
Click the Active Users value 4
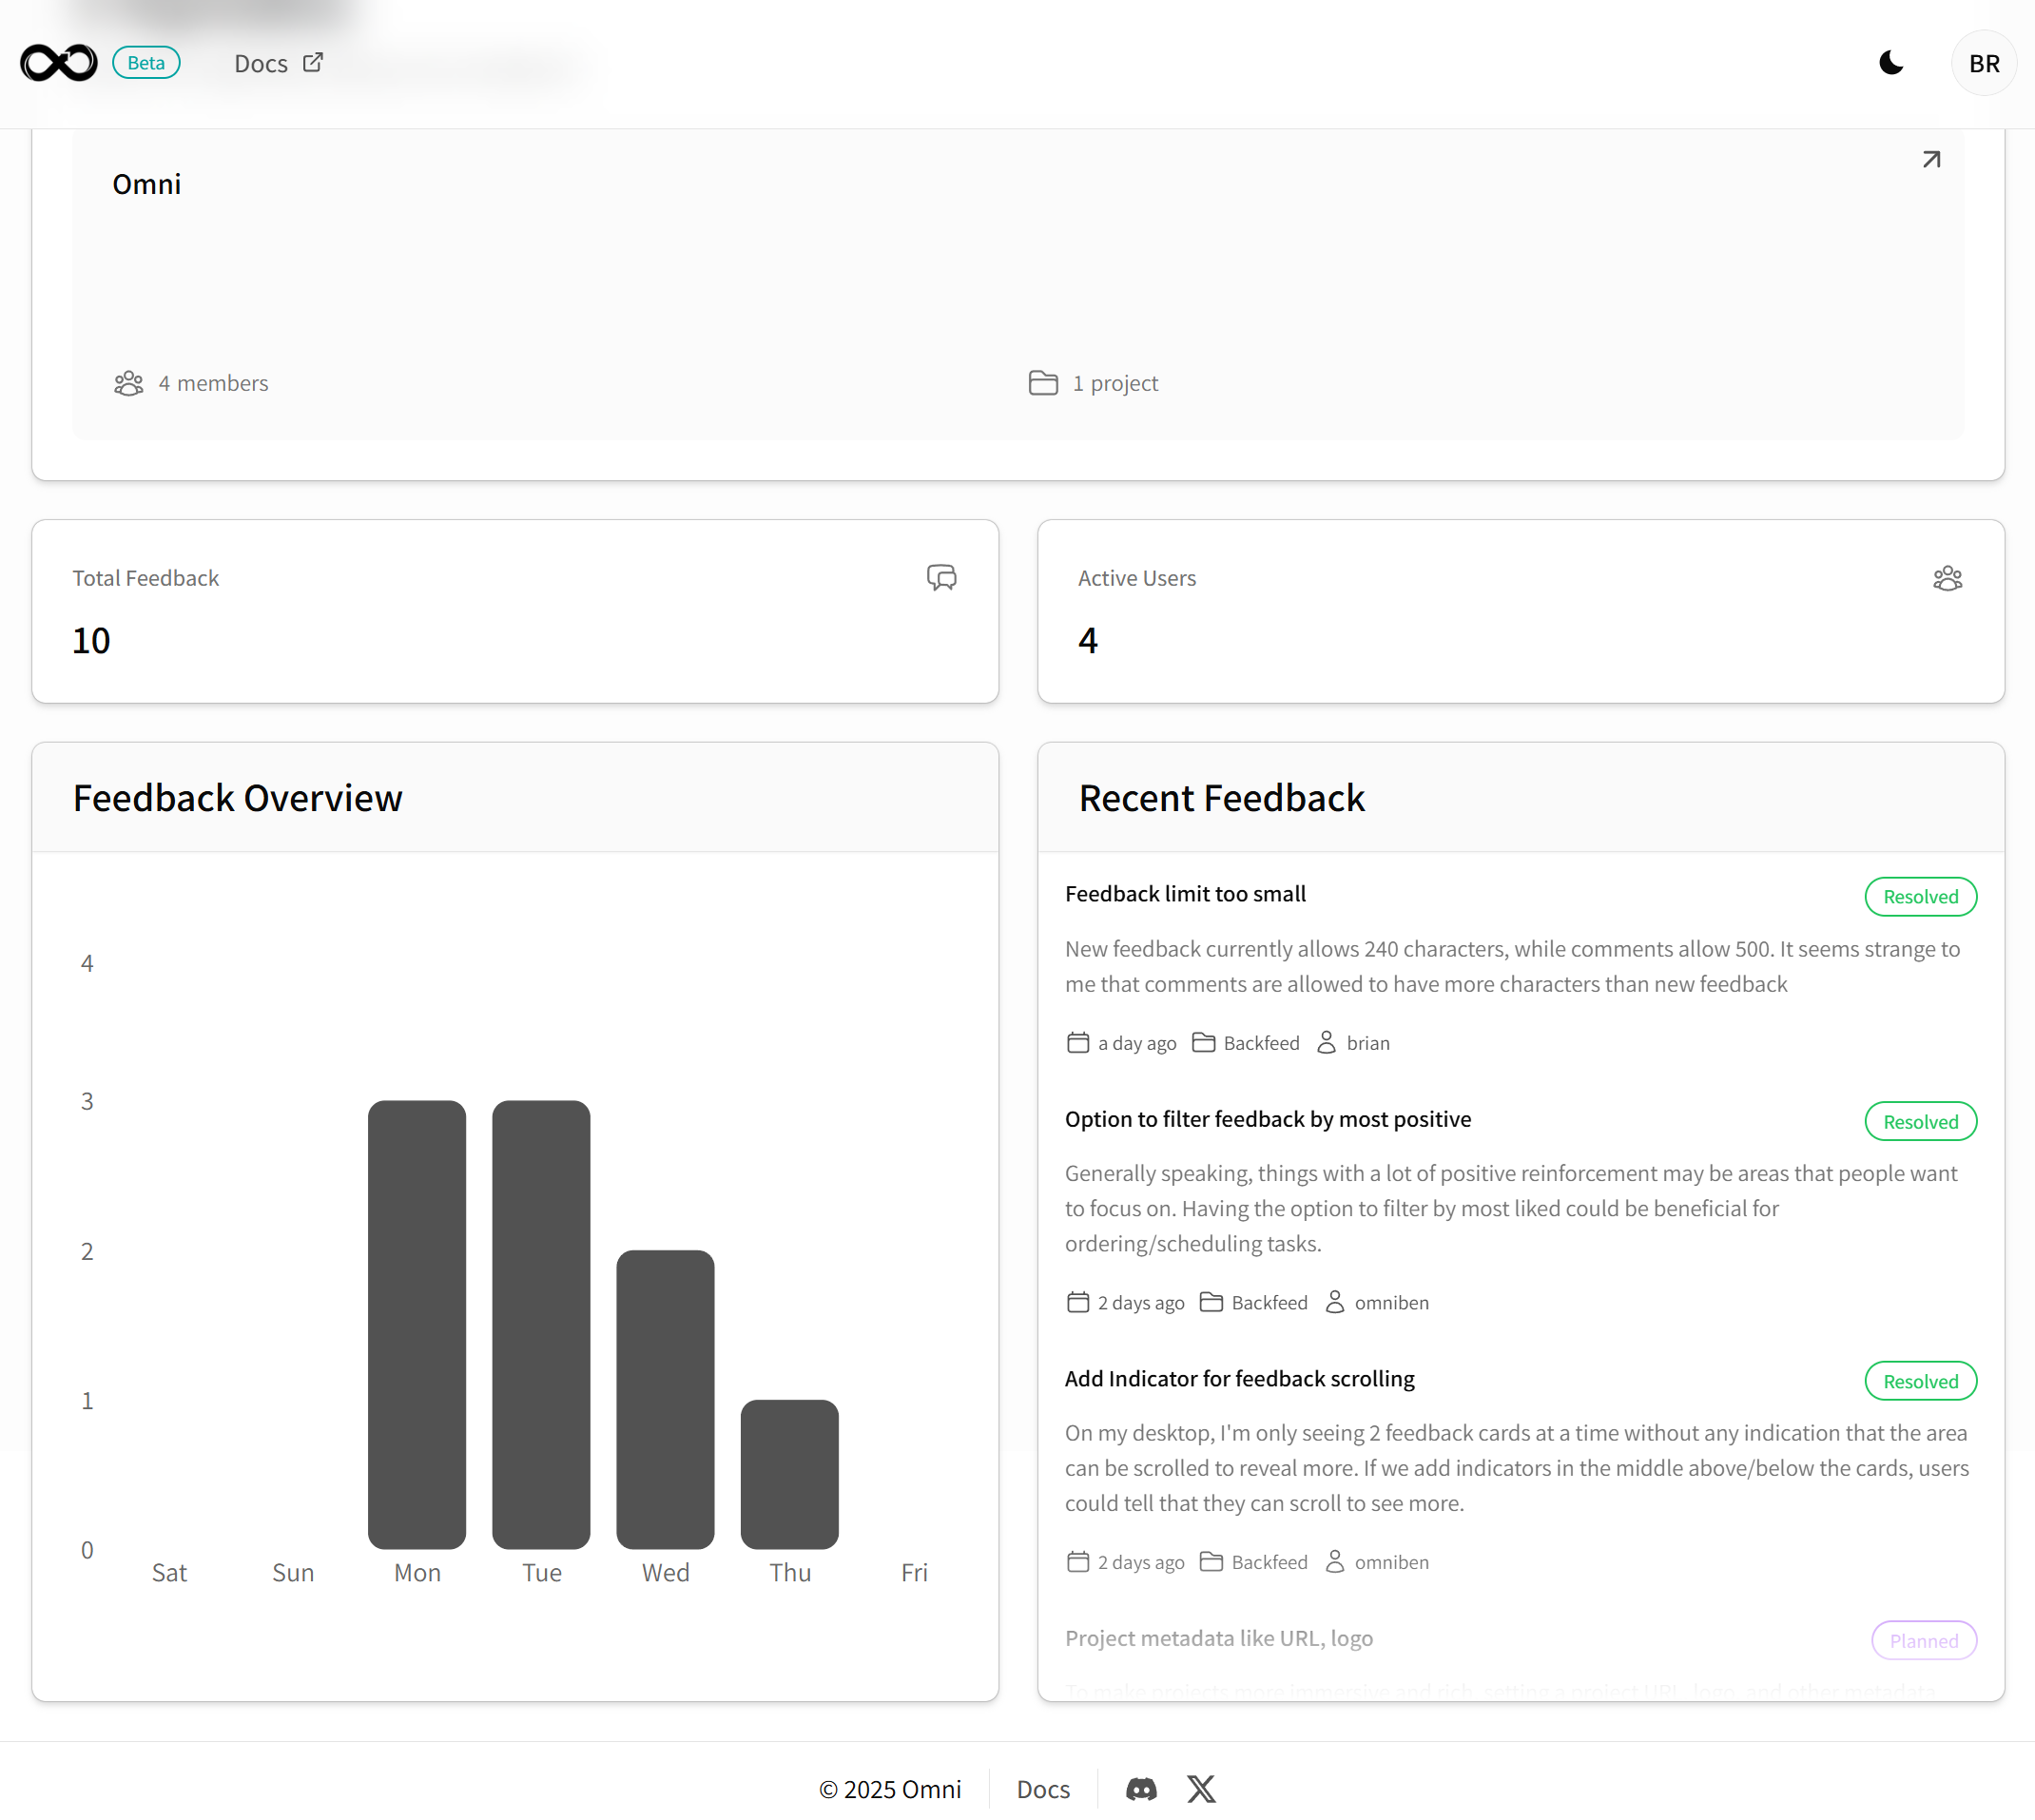[1088, 641]
